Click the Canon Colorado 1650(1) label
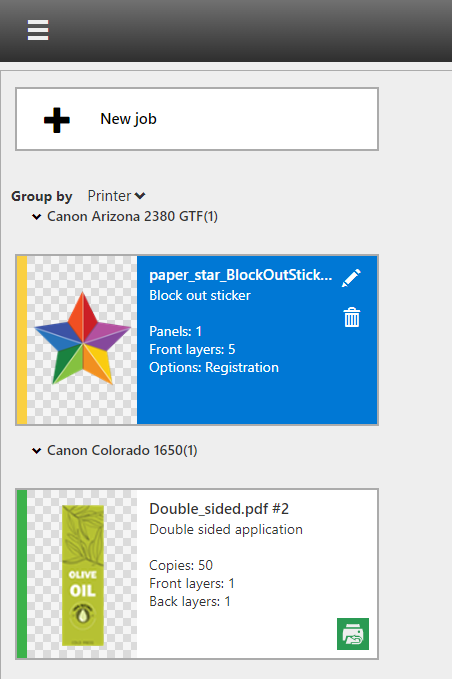 [122, 451]
